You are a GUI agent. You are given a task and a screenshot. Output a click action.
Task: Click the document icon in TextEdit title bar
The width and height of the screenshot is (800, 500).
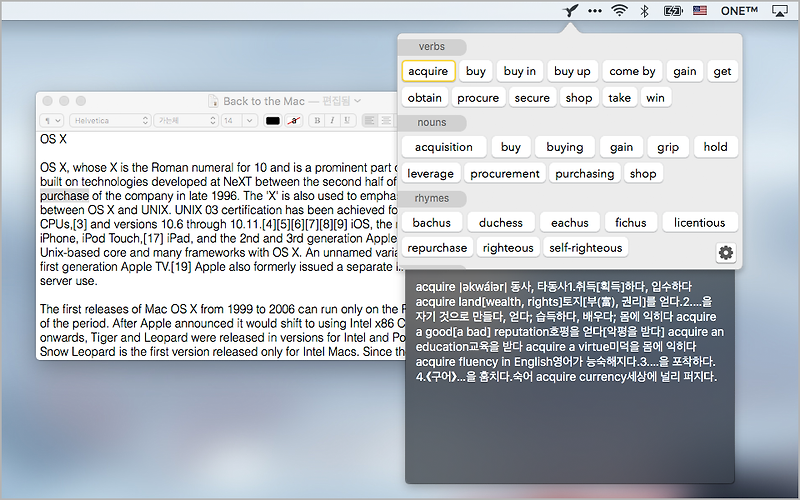[x=213, y=101]
